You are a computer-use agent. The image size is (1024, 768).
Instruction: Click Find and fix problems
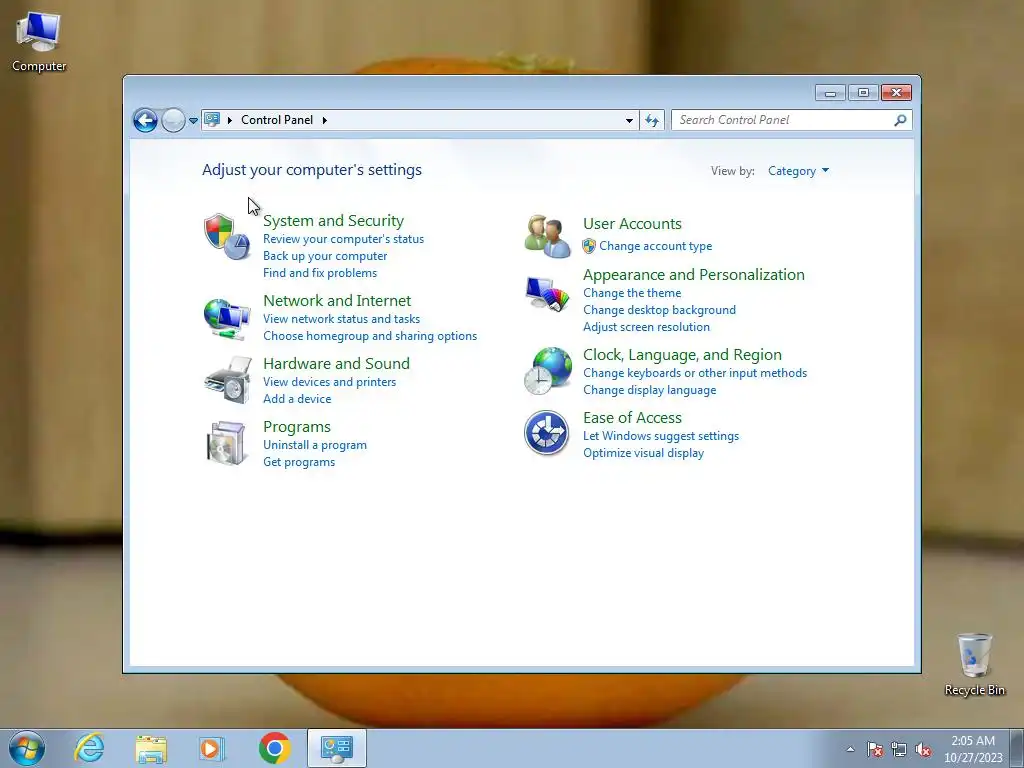pos(320,273)
